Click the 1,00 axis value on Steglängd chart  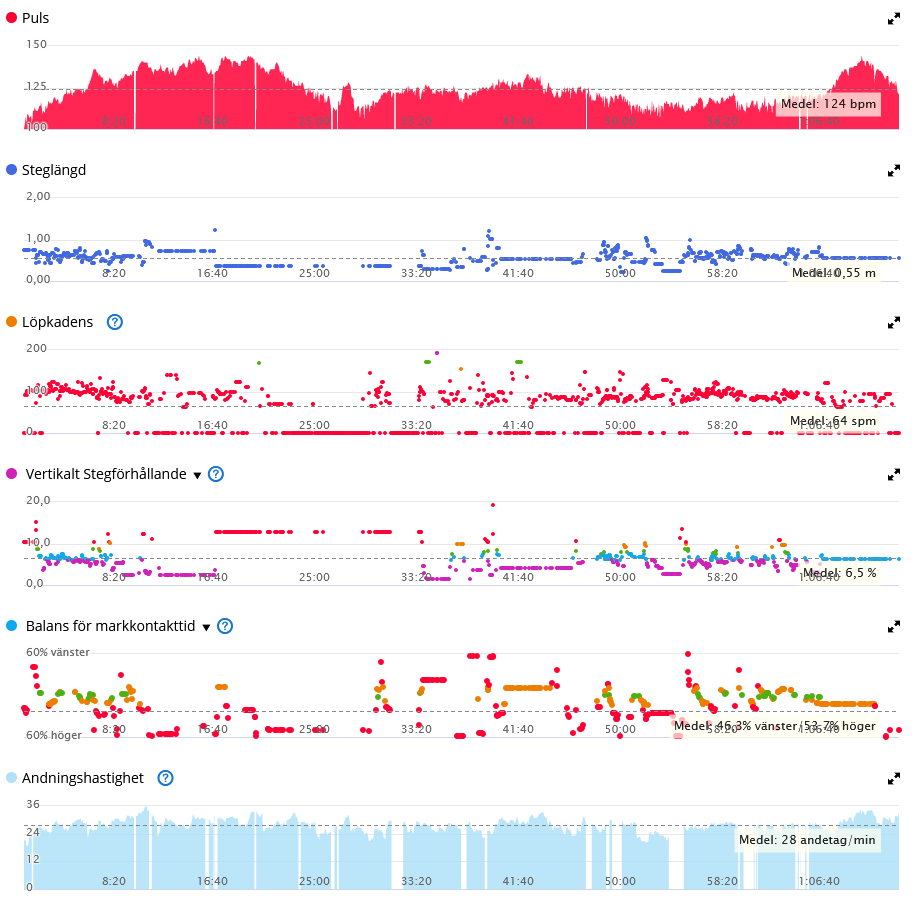point(38,238)
